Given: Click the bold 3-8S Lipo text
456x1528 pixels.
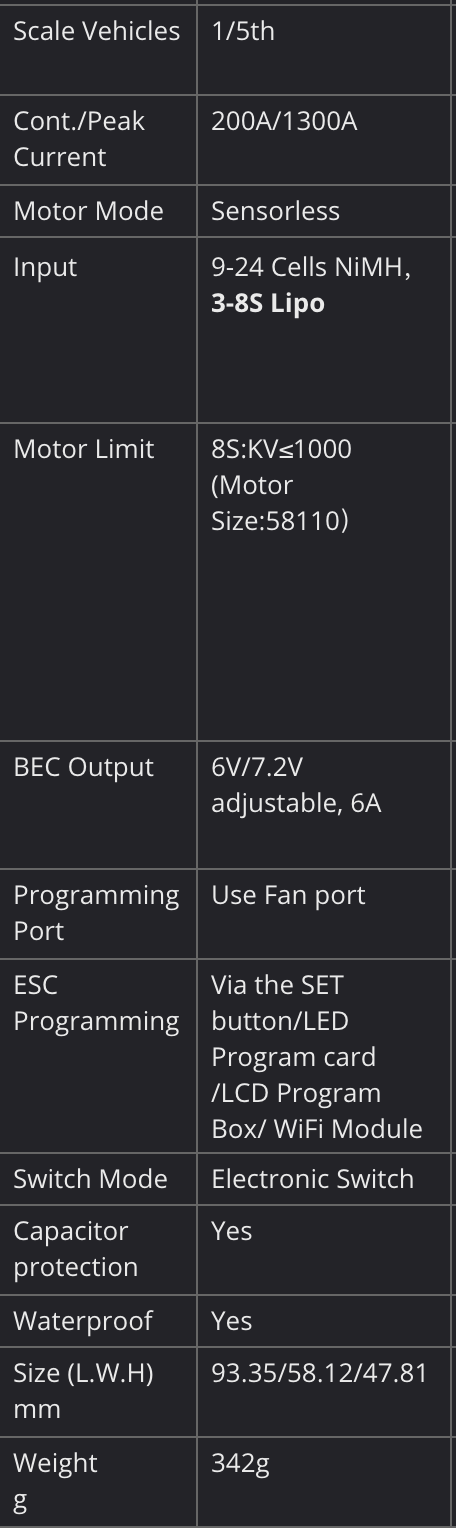Looking at the screenshot, I should (x=268, y=303).
